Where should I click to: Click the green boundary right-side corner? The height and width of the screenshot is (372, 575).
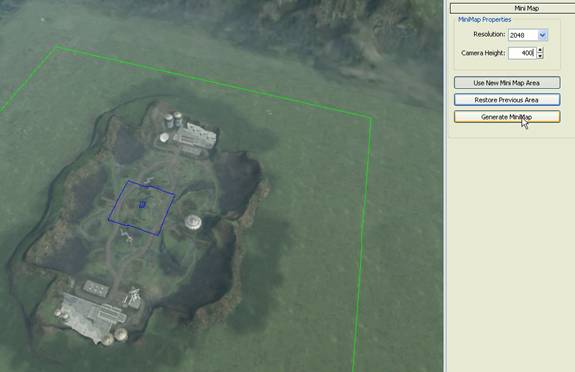point(371,118)
